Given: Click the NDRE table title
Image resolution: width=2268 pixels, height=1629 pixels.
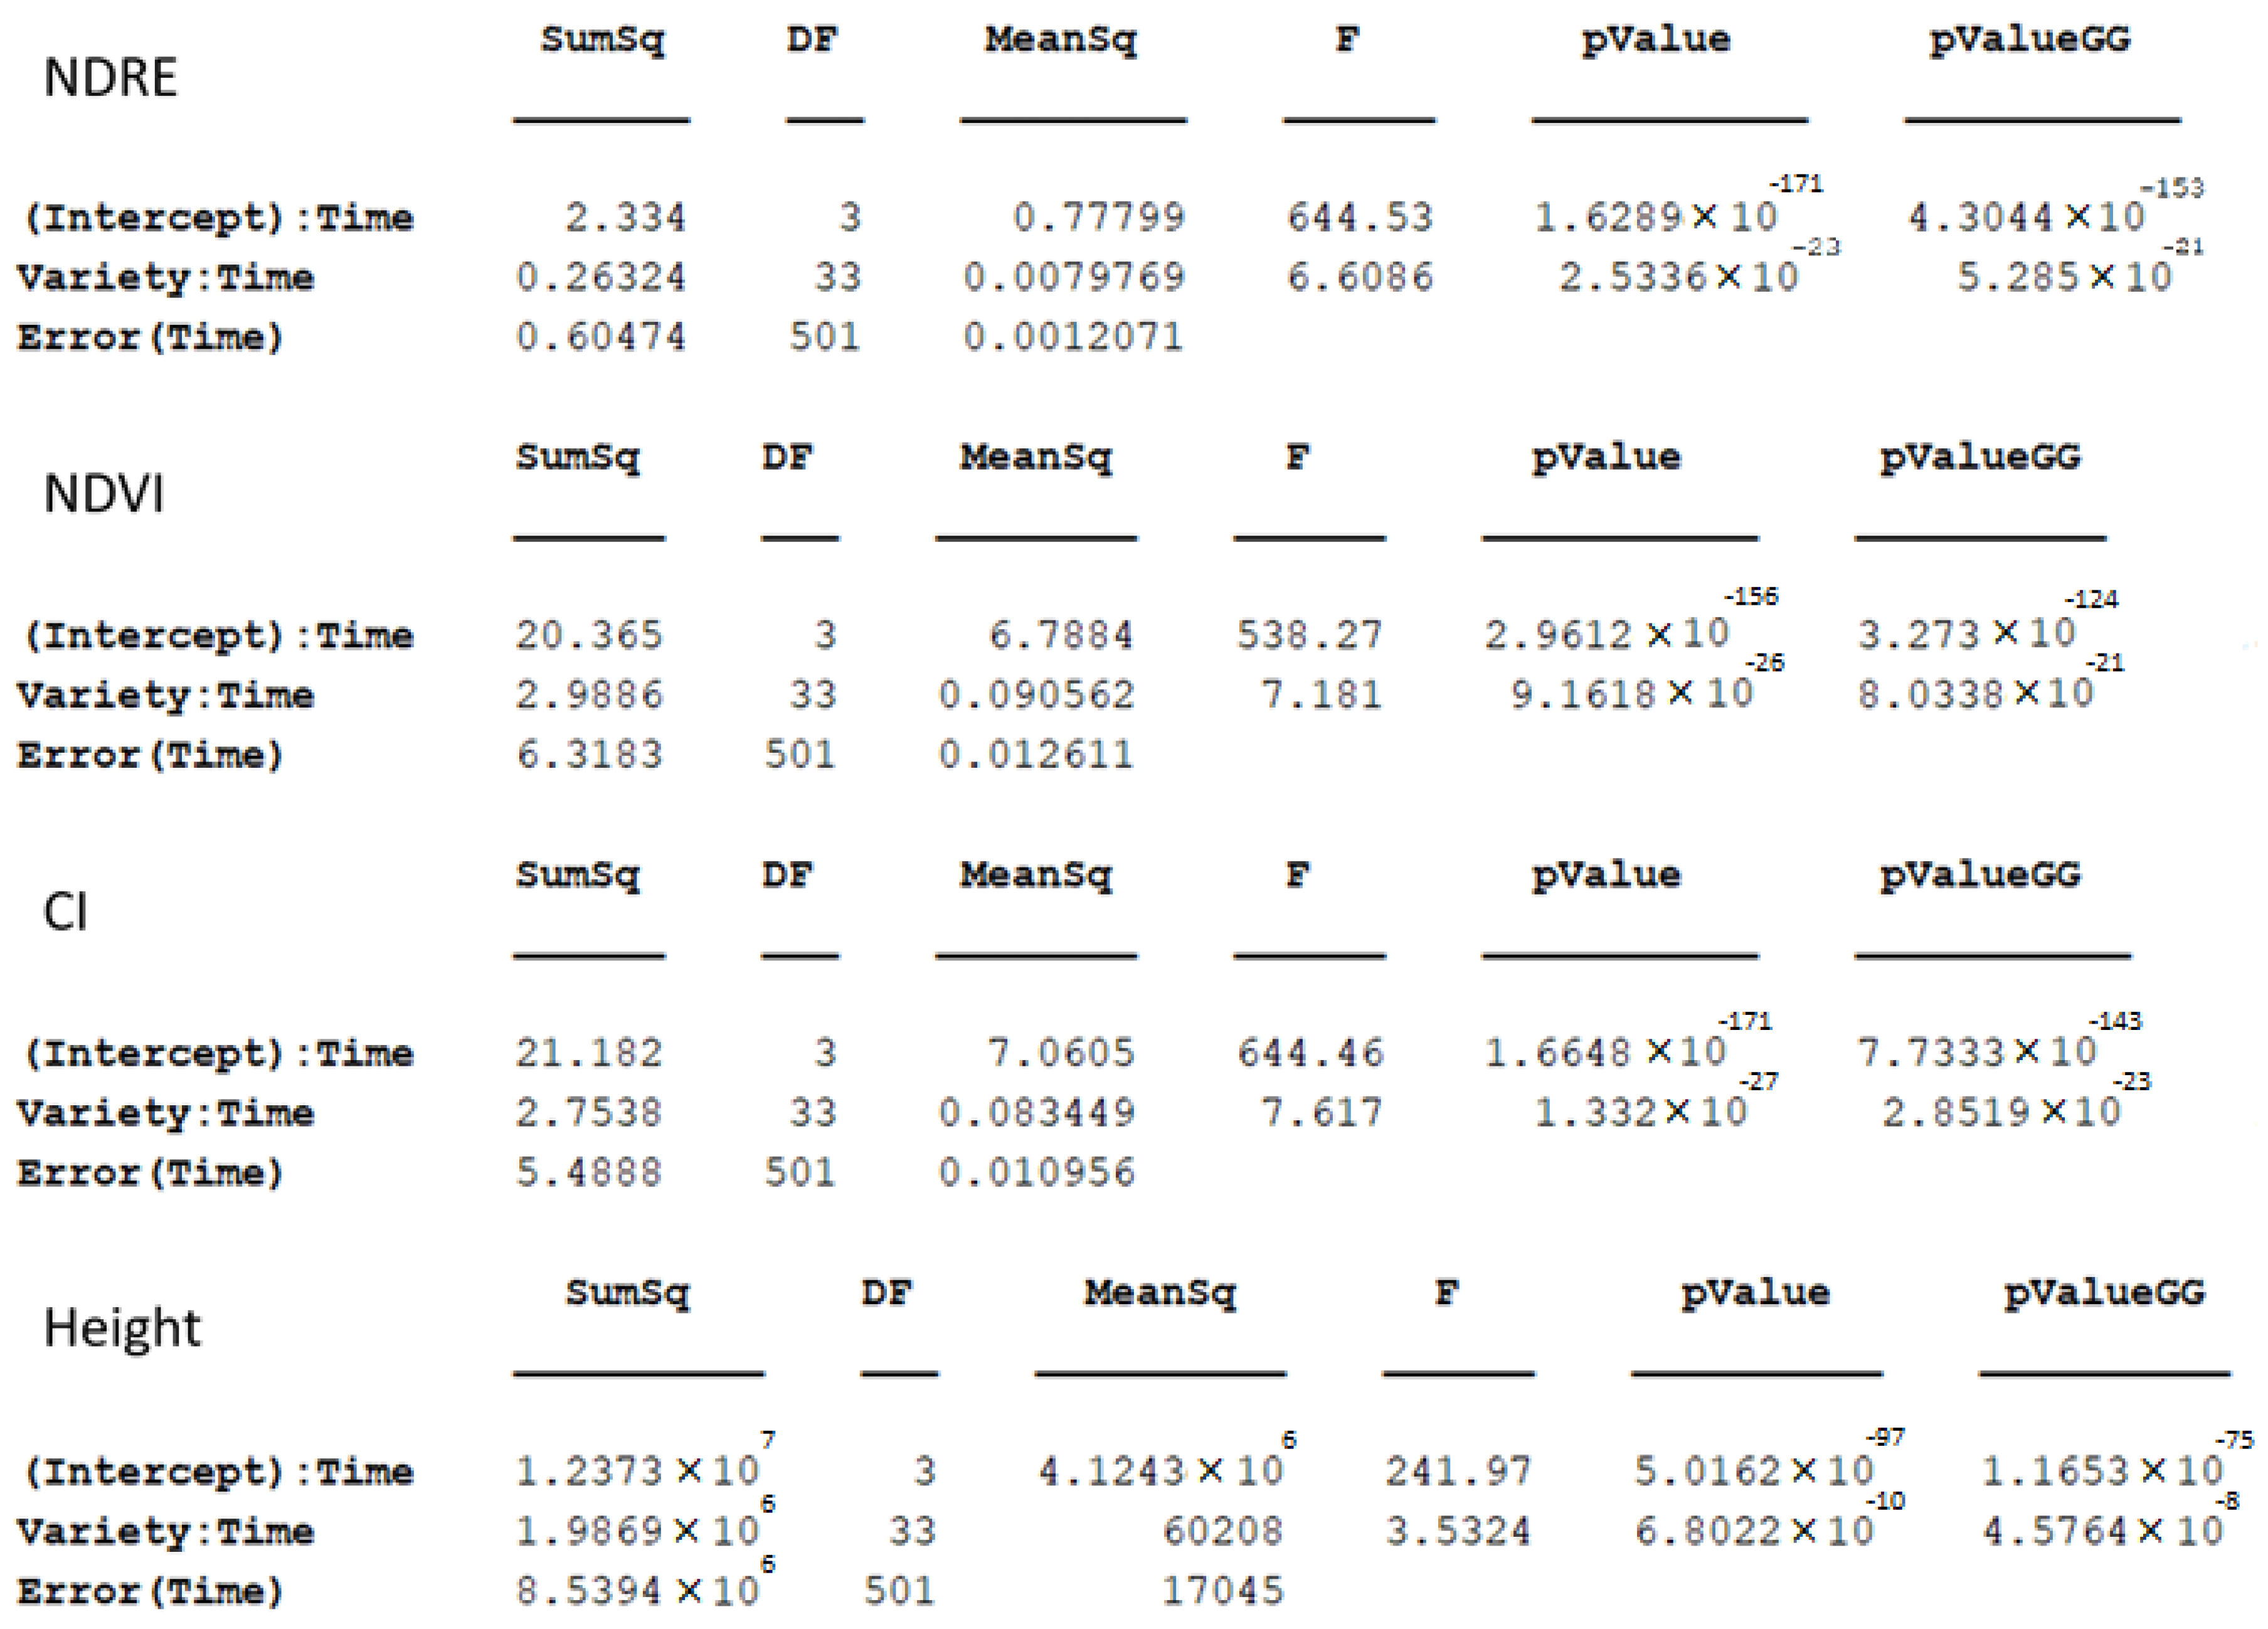Looking at the screenshot, I should 110,77.
